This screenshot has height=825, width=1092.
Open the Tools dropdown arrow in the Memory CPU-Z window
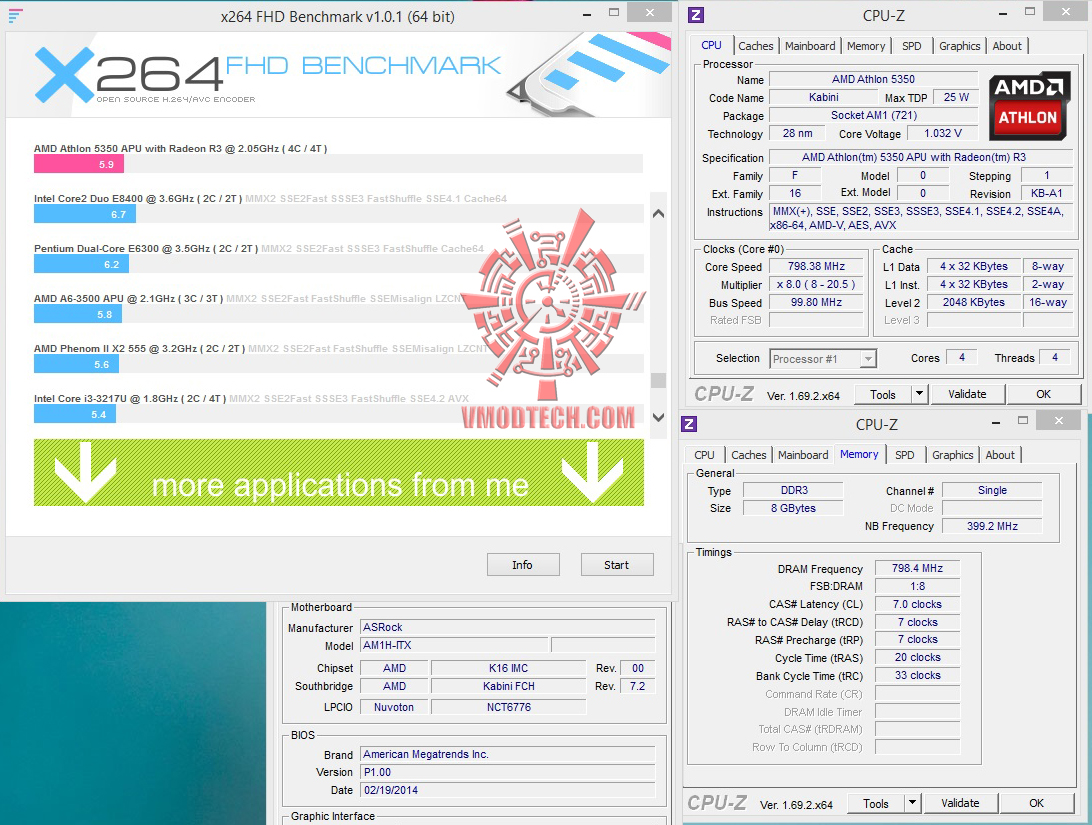[x=912, y=803]
